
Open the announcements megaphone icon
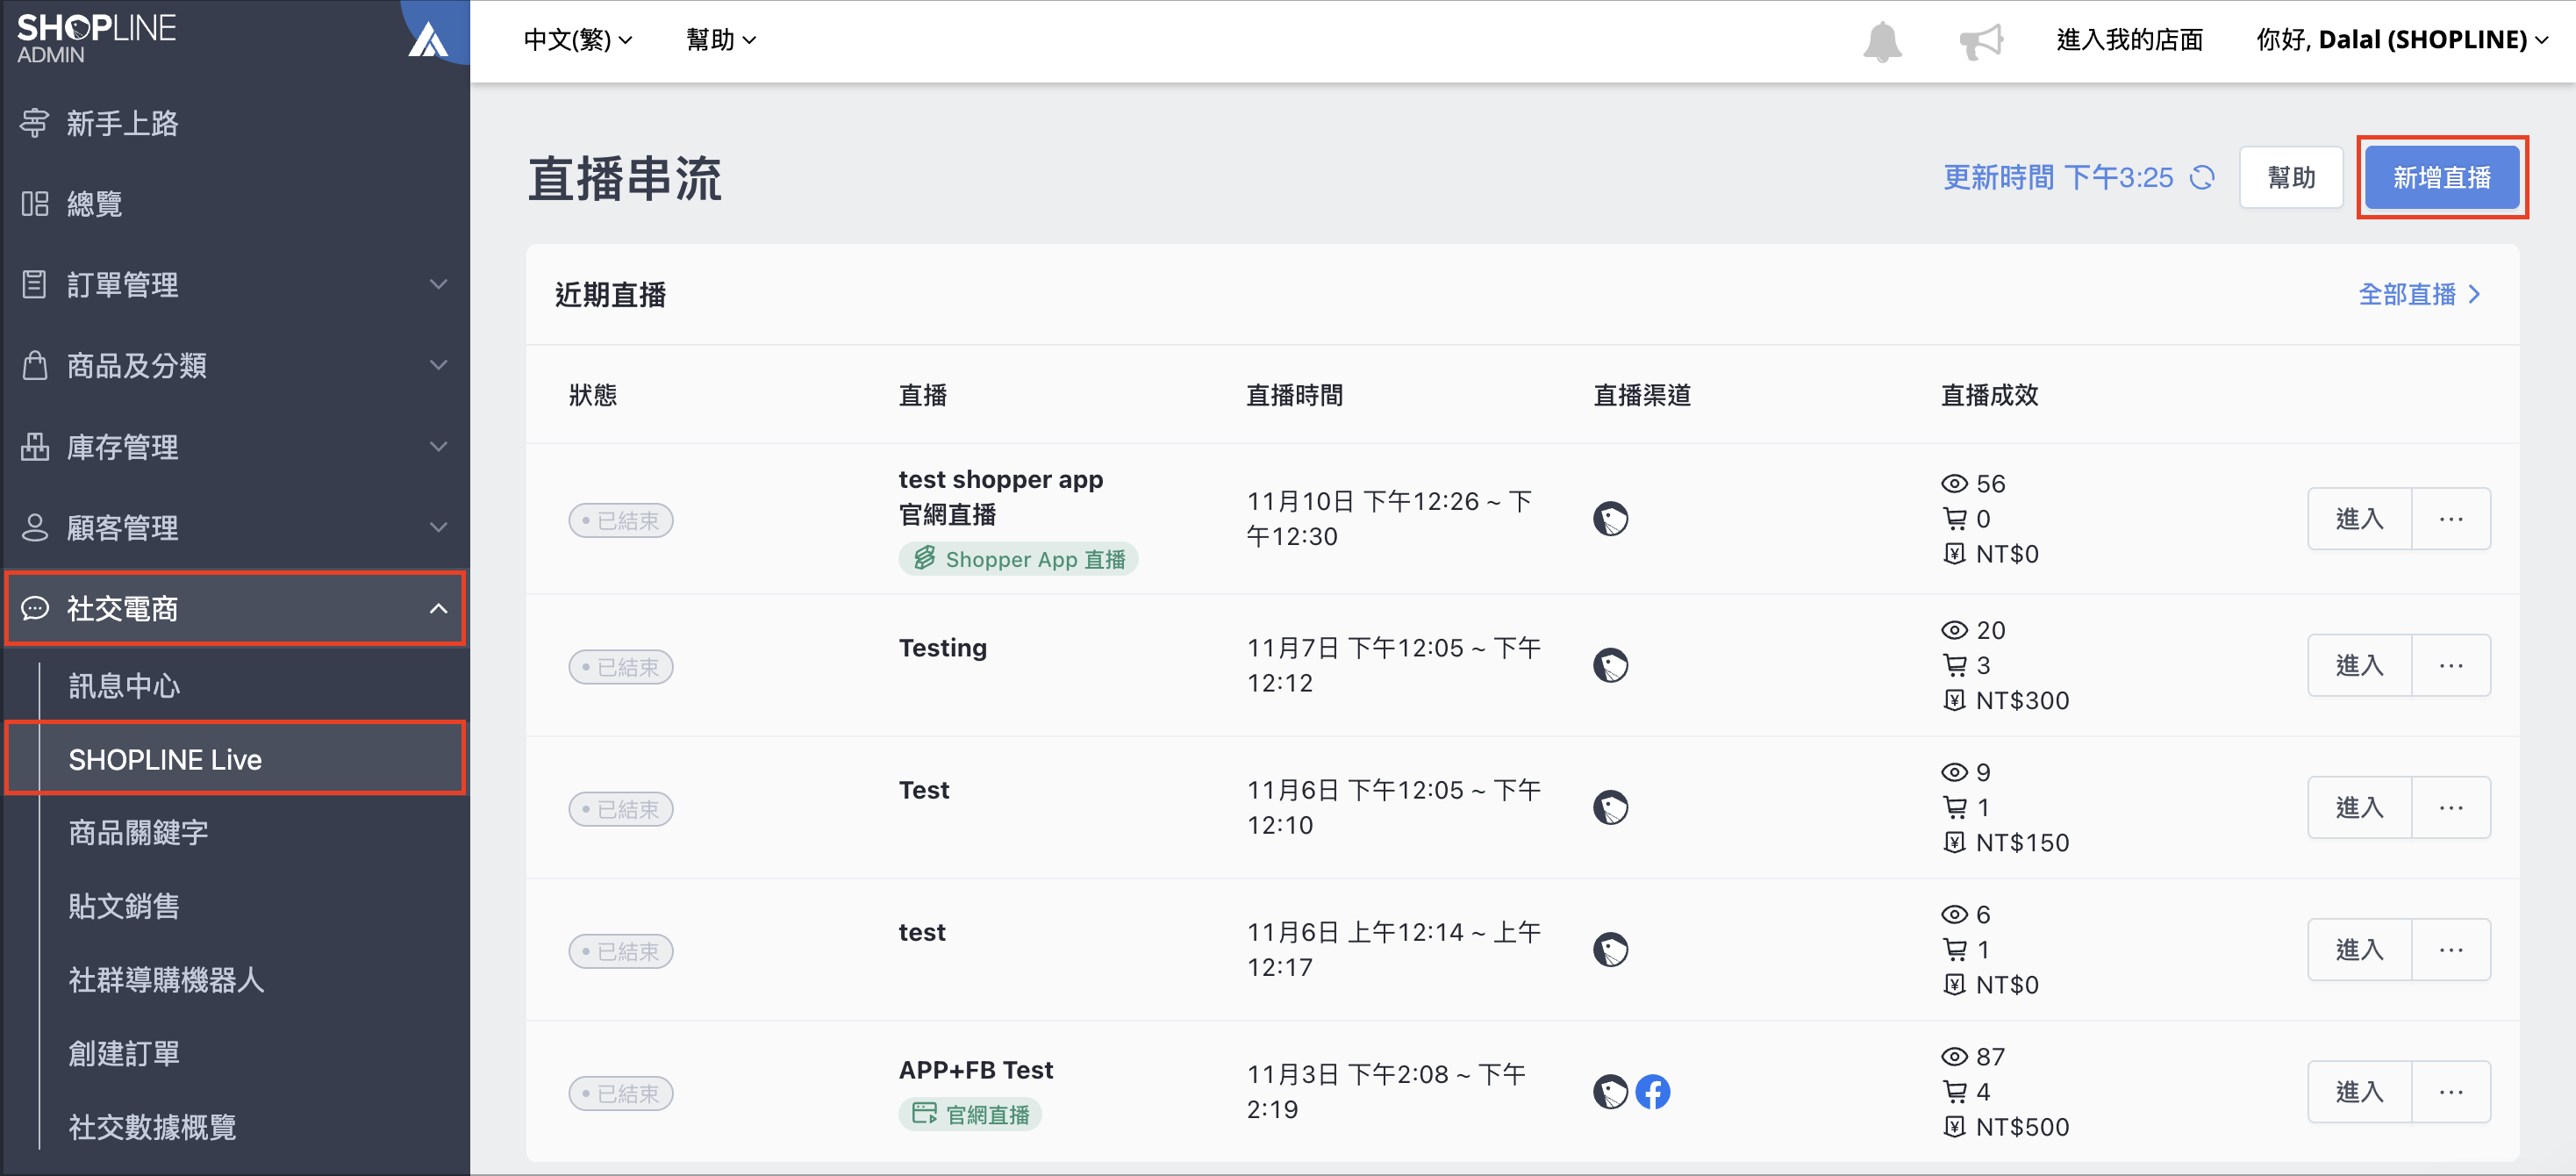pos(1981,41)
